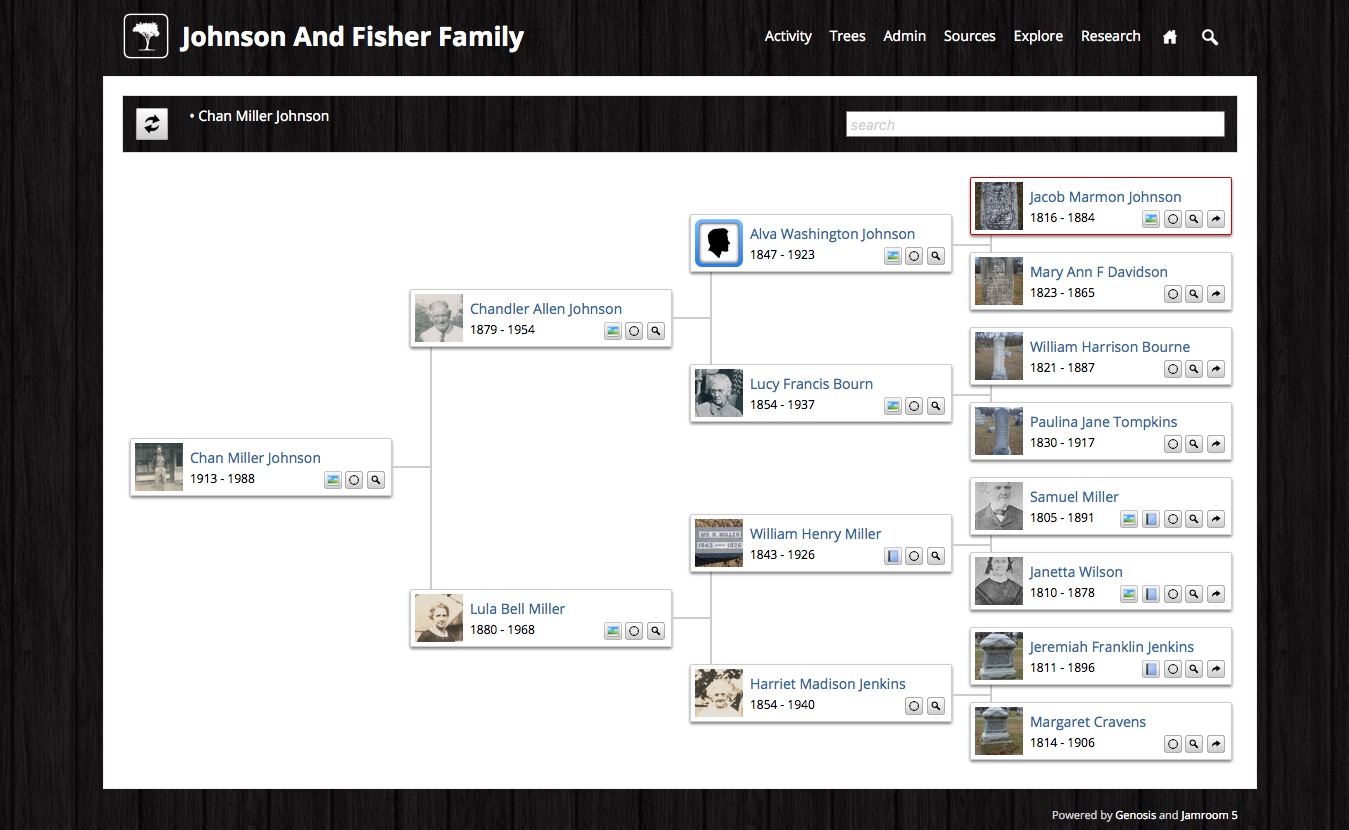The image size is (1349, 830).
Task: Open the Sources menu
Action: [969, 36]
